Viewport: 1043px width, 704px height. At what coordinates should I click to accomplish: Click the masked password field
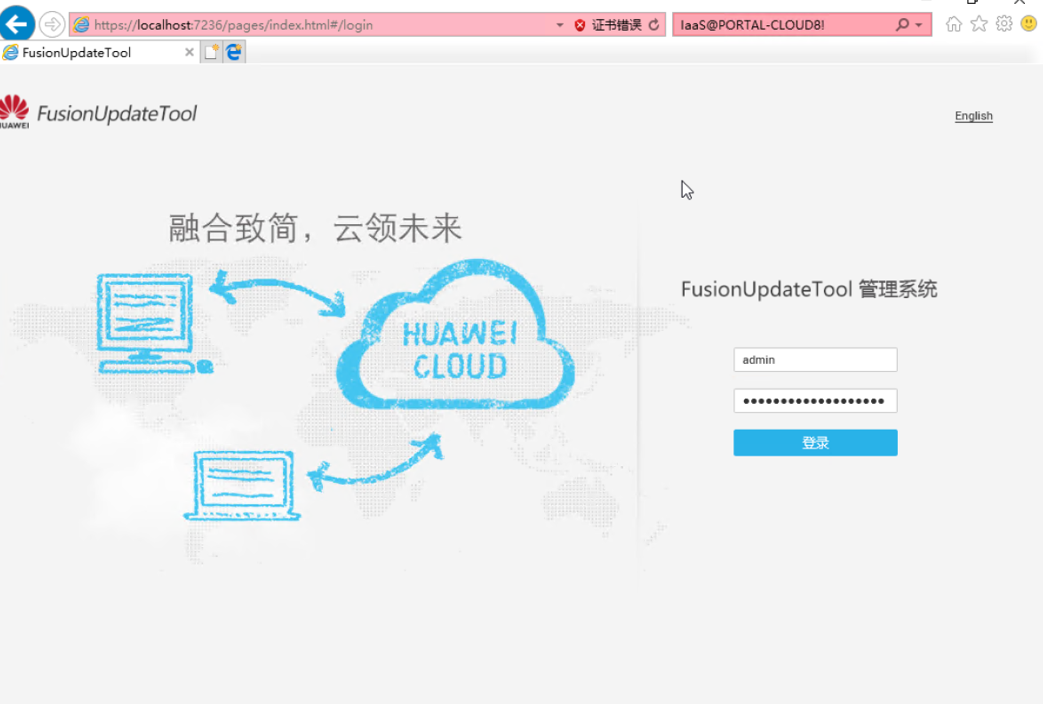815,401
